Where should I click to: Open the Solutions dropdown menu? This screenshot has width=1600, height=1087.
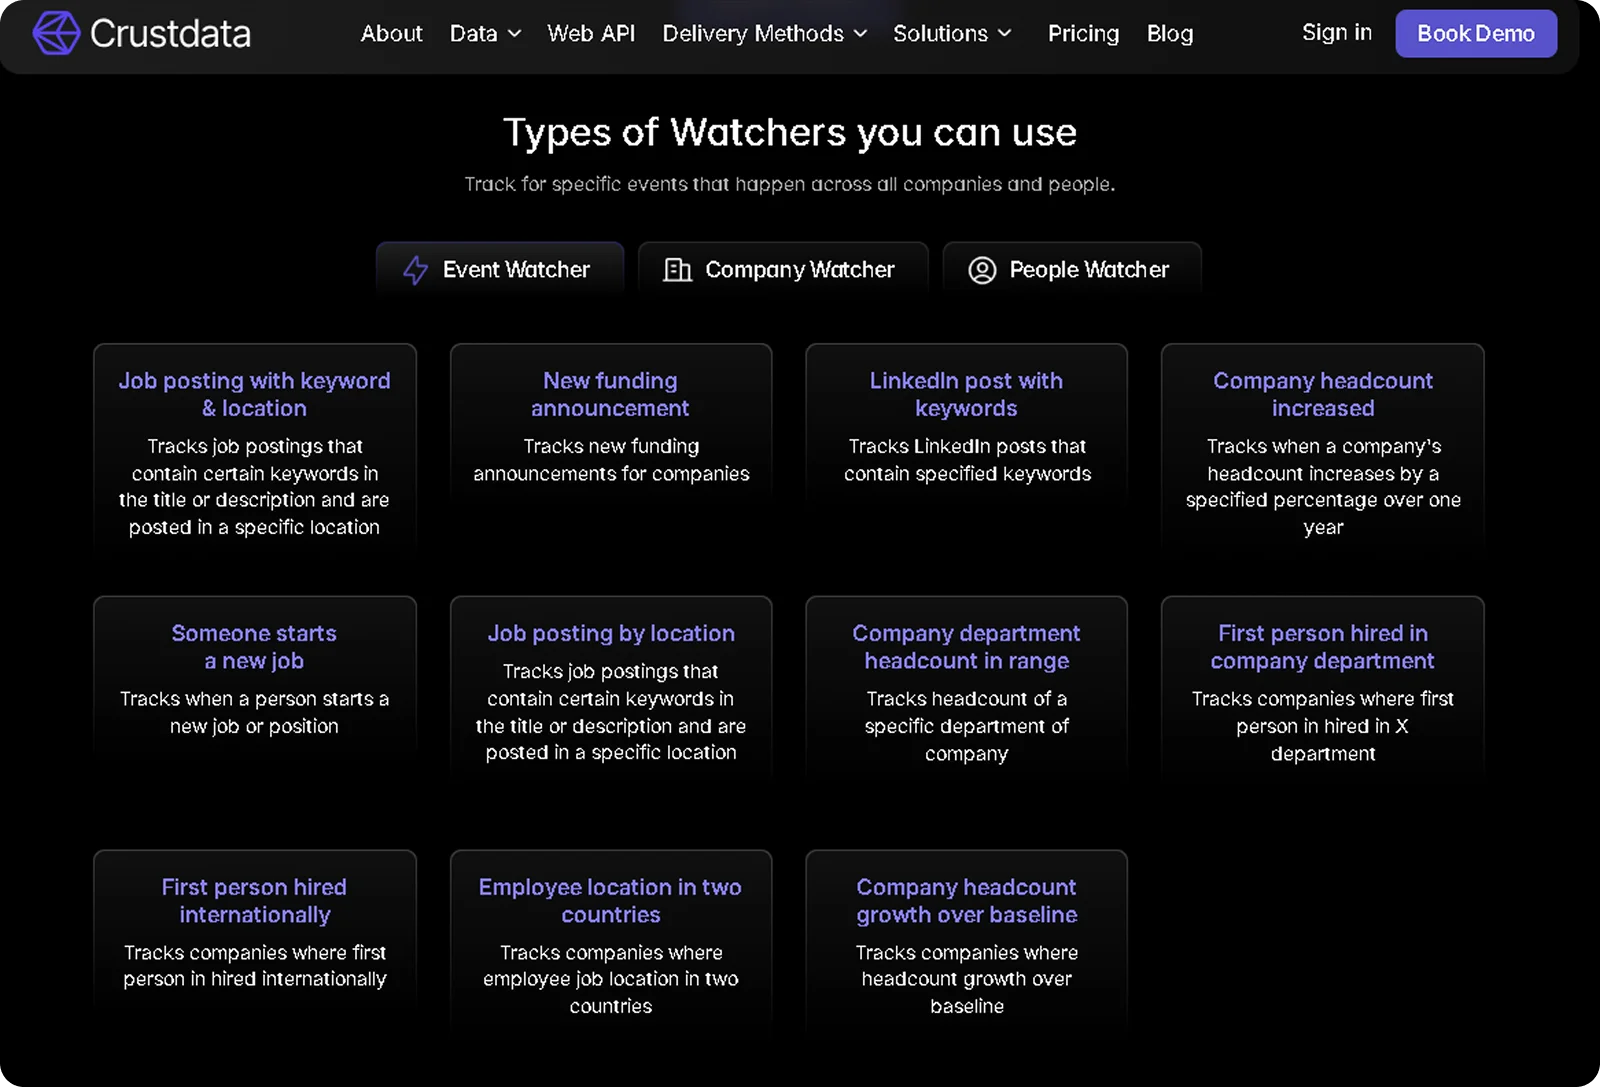tap(951, 33)
